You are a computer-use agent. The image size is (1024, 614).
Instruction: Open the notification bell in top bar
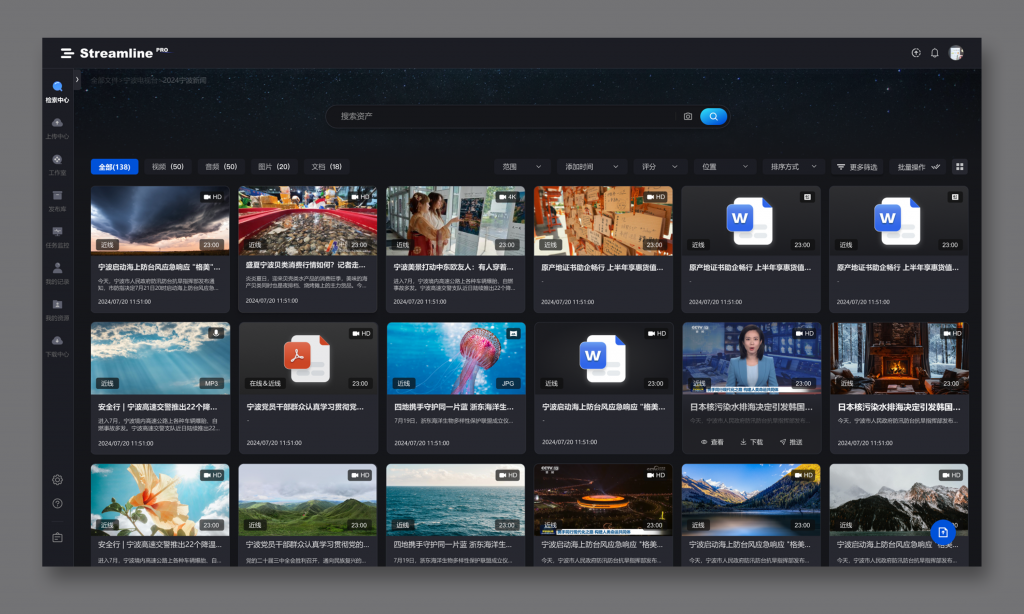pyautogui.click(x=935, y=53)
